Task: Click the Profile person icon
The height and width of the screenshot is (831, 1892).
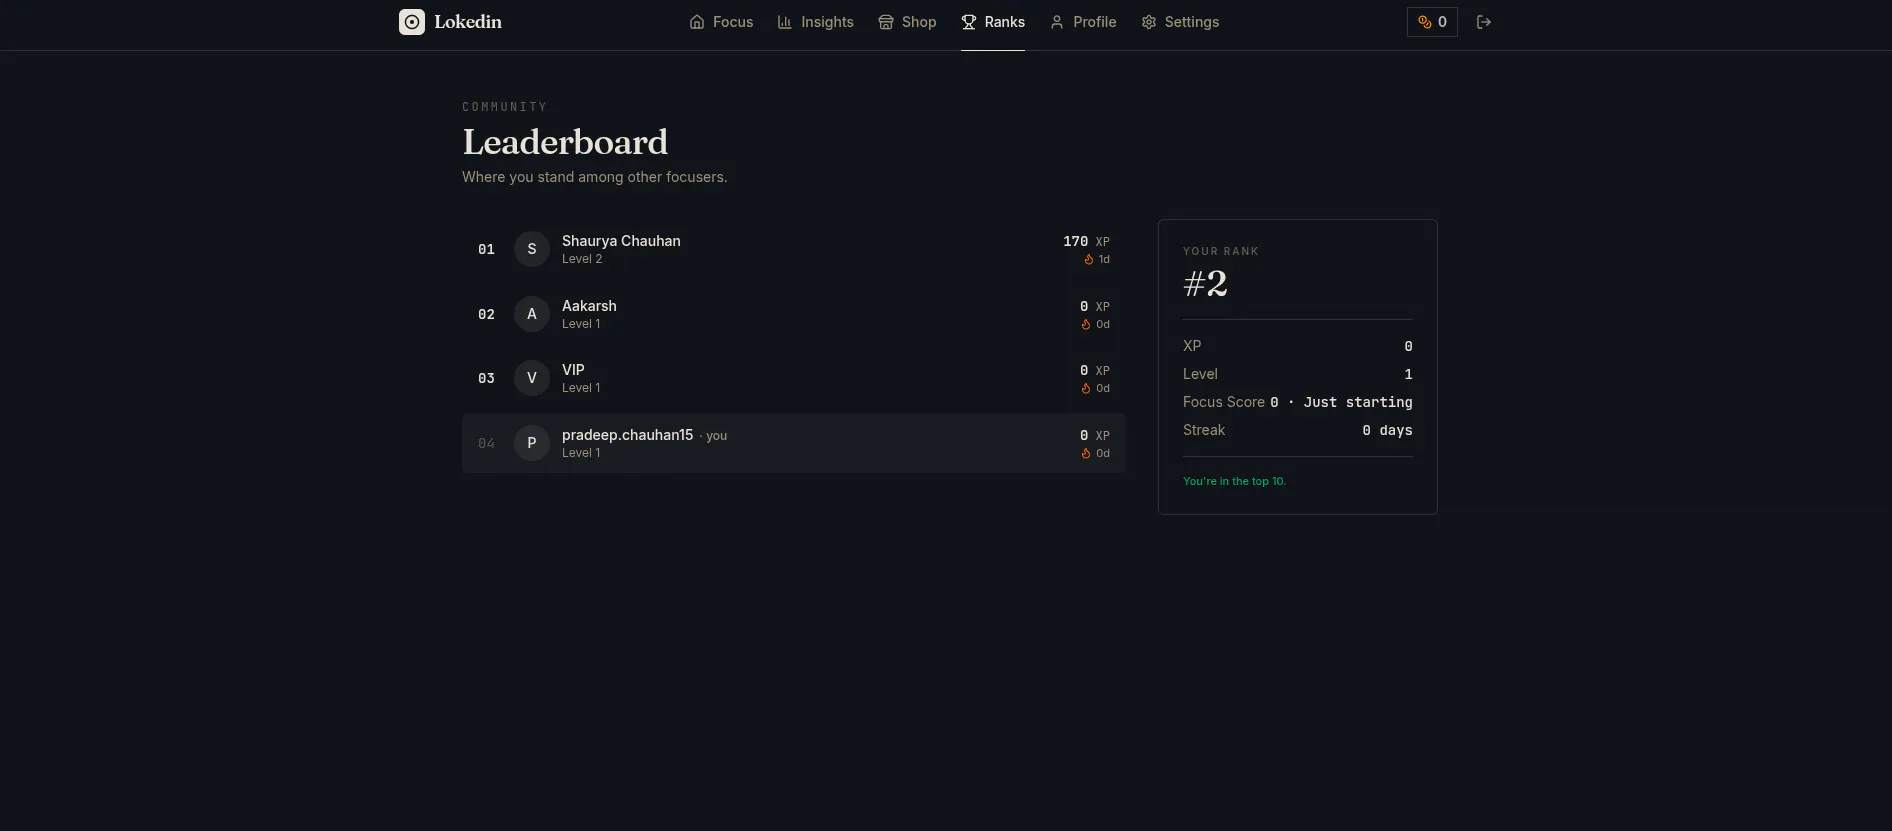Action: click(1057, 22)
